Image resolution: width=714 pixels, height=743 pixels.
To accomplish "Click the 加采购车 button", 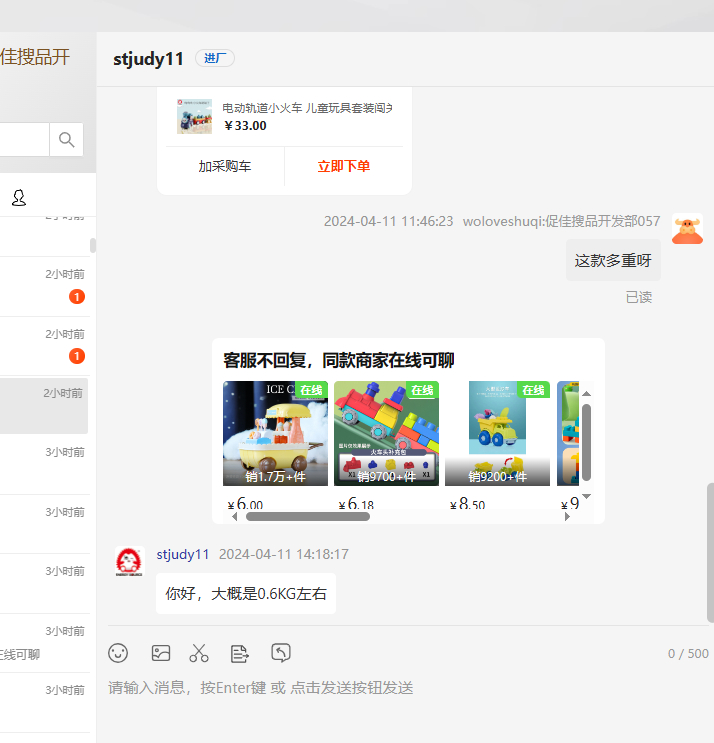I will point(225,166).
